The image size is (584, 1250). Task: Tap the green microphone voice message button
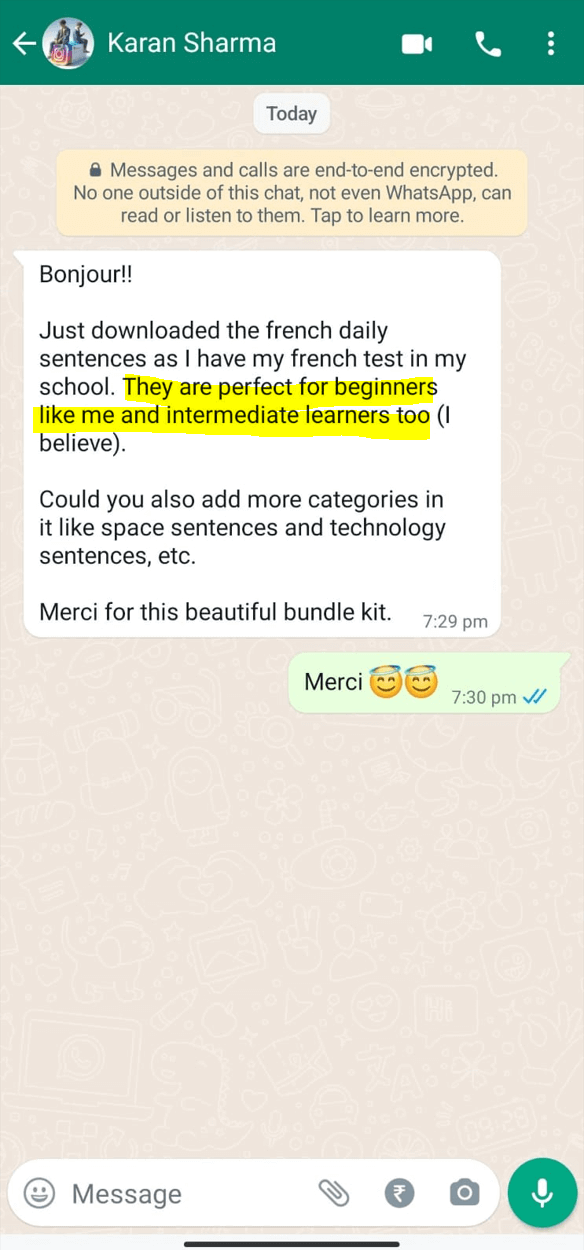click(542, 1192)
